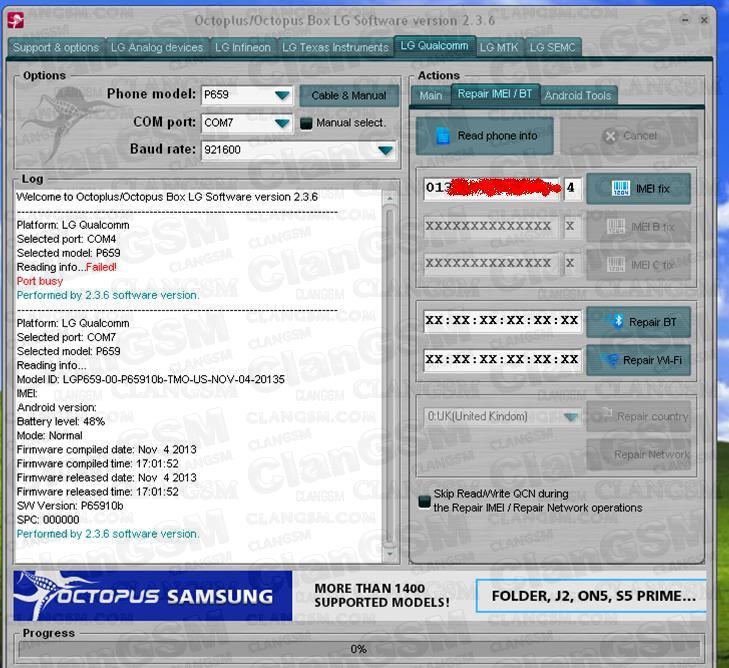Switch to the Main actions tab
This screenshot has width=729, height=668.
coord(431,95)
